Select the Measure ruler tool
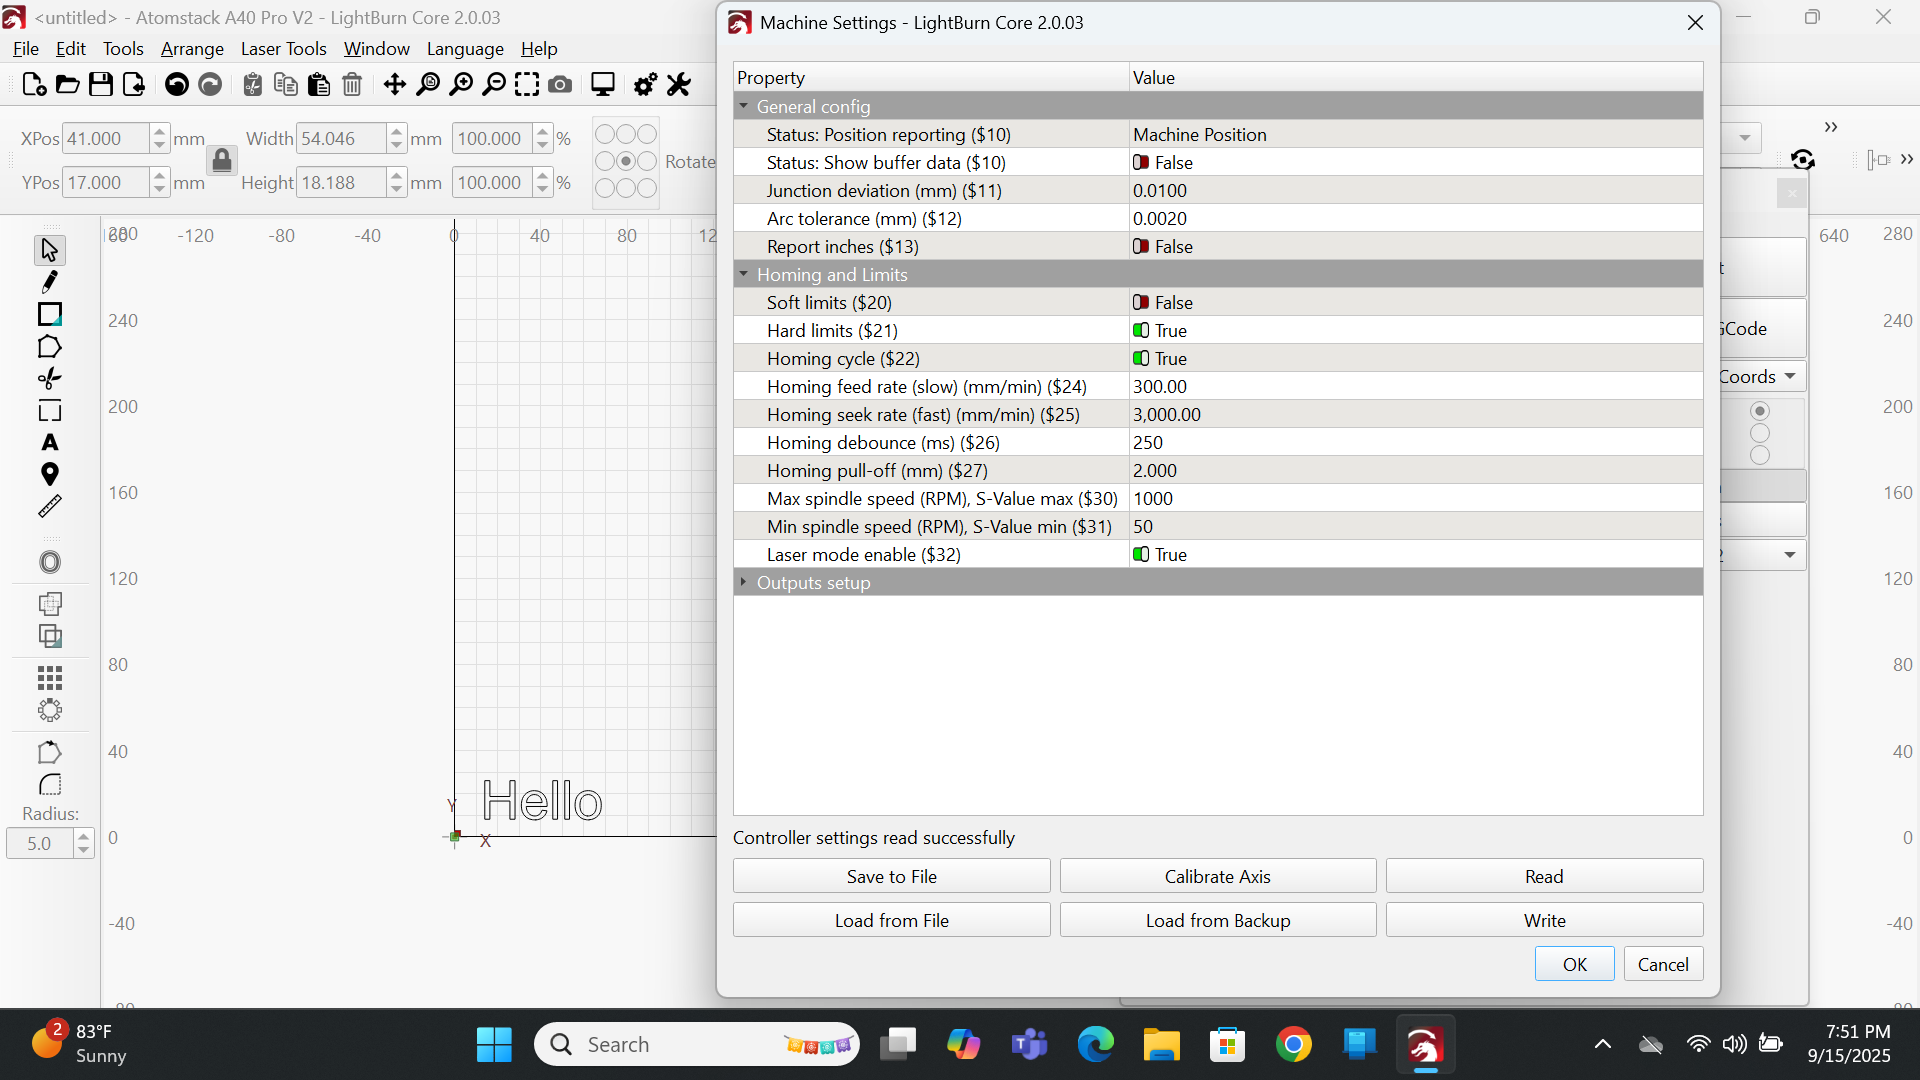The image size is (1920, 1080). click(49, 507)
